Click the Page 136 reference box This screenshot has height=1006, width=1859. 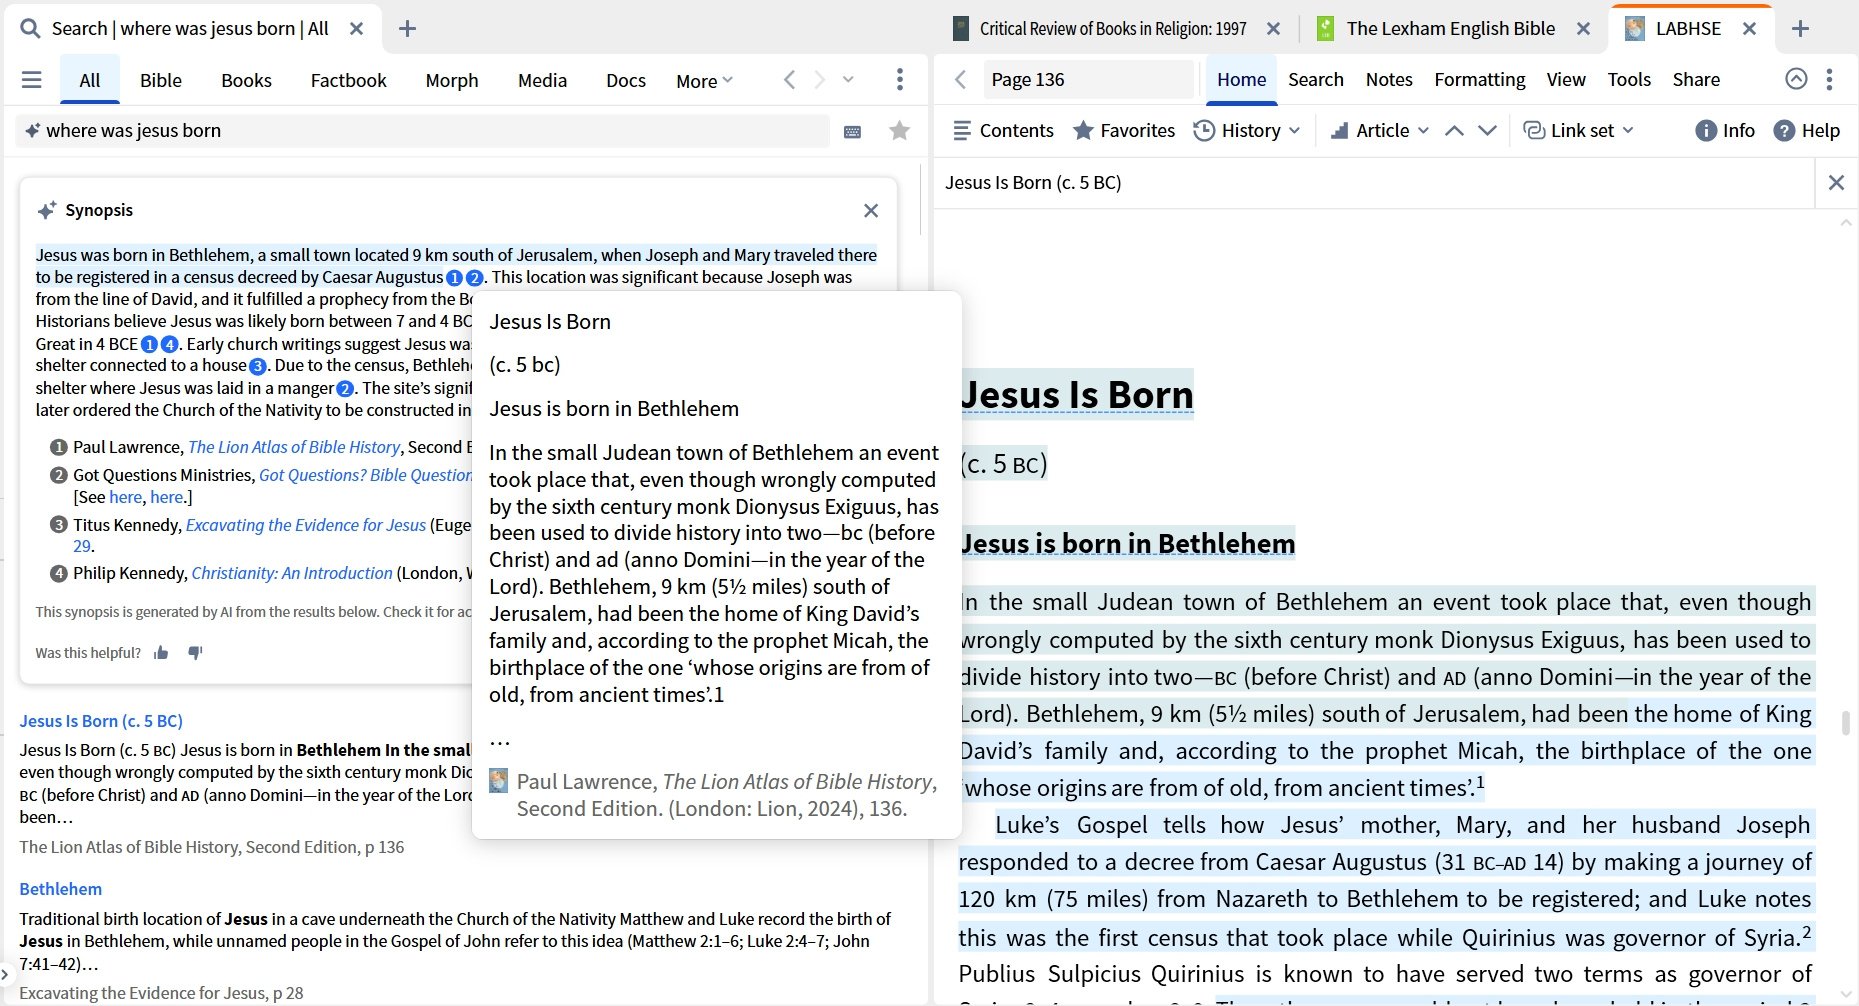click(x=1088, y=80)
